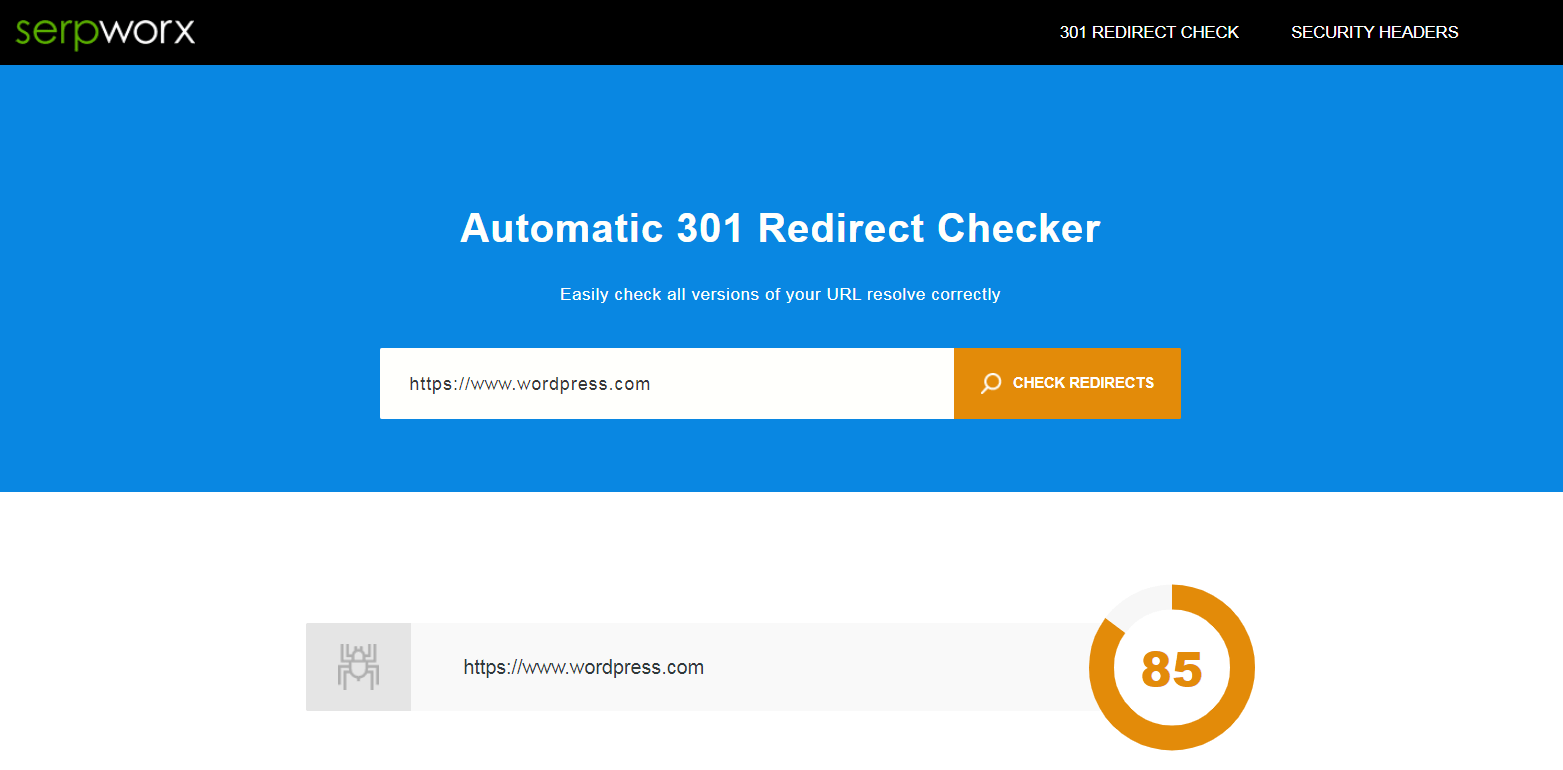Click the search icon inside the orange button
1563x770 pixels.
tap(990, 383)
